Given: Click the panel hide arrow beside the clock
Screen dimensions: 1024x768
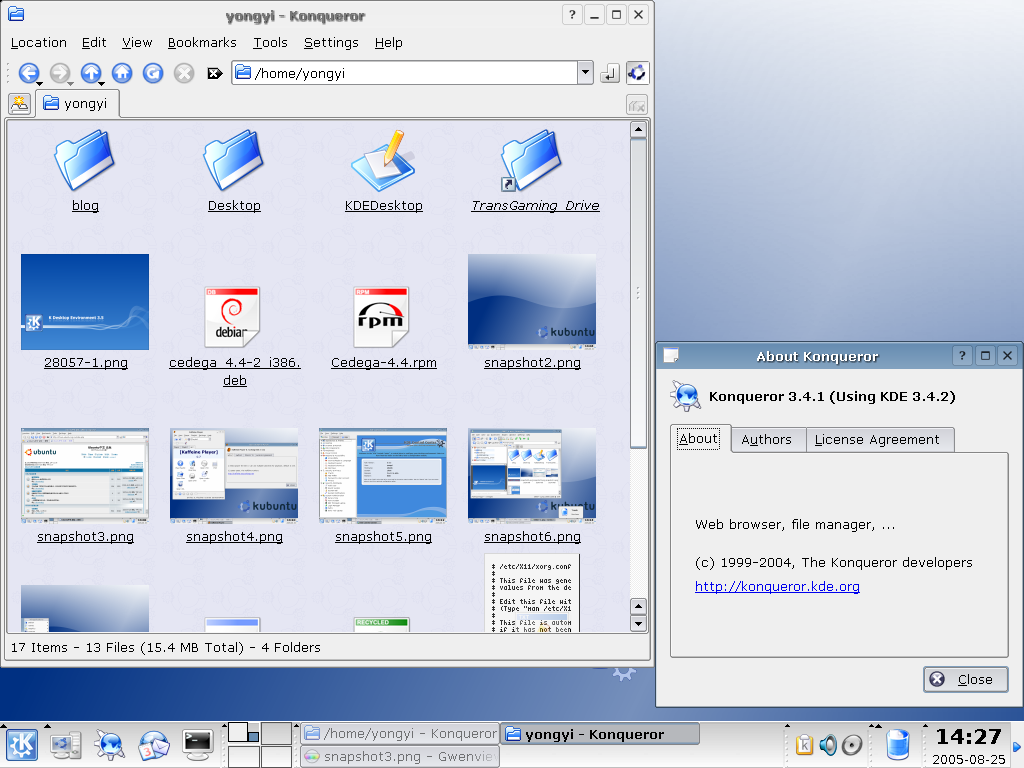Looking at the screenshot, I should point(1016,746).
